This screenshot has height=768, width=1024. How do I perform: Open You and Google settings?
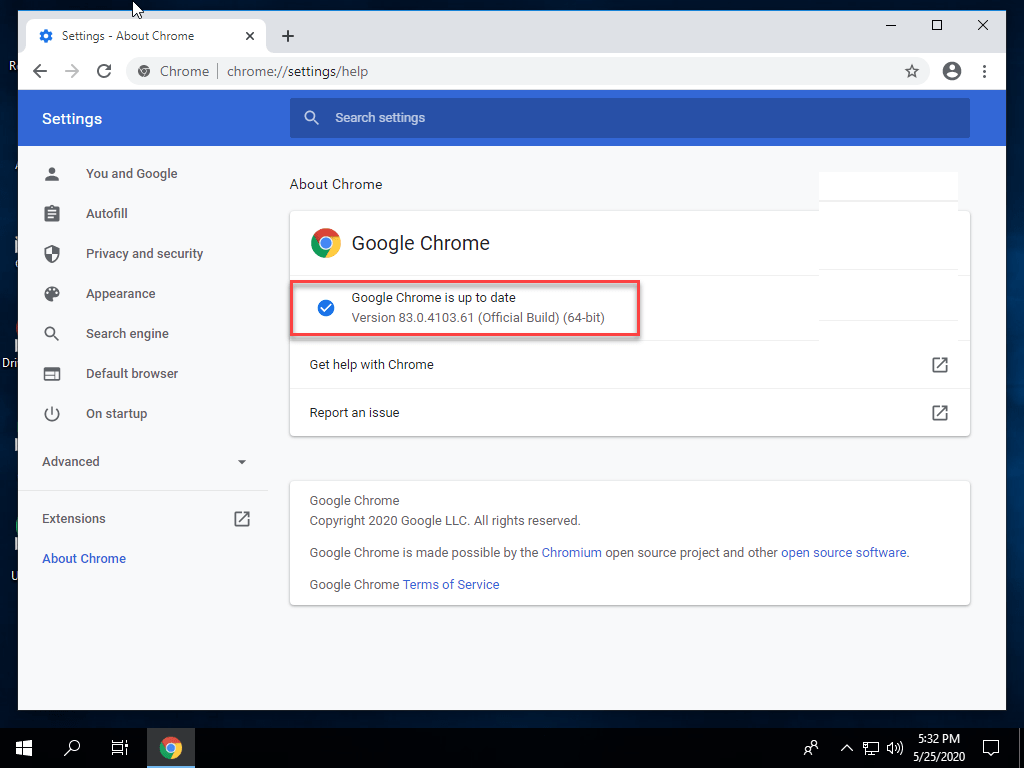pos(131,174)
